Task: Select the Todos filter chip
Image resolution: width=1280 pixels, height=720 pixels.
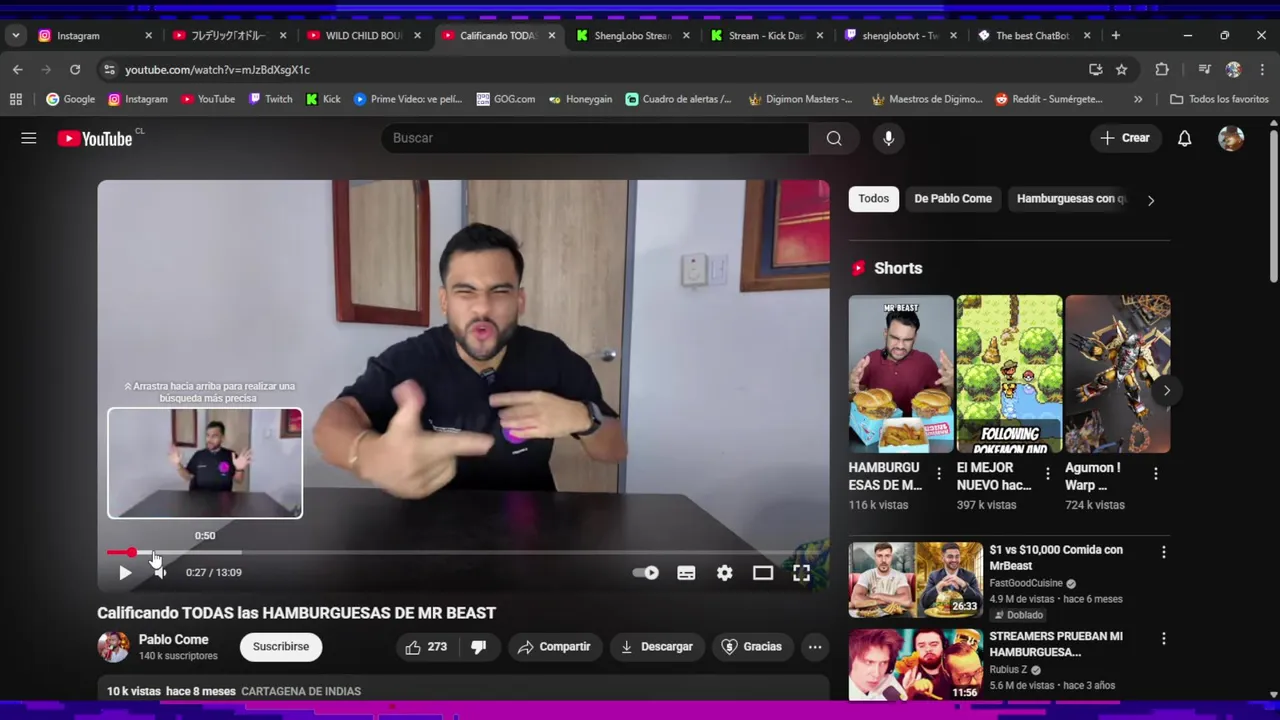Action: pos(873,199)
